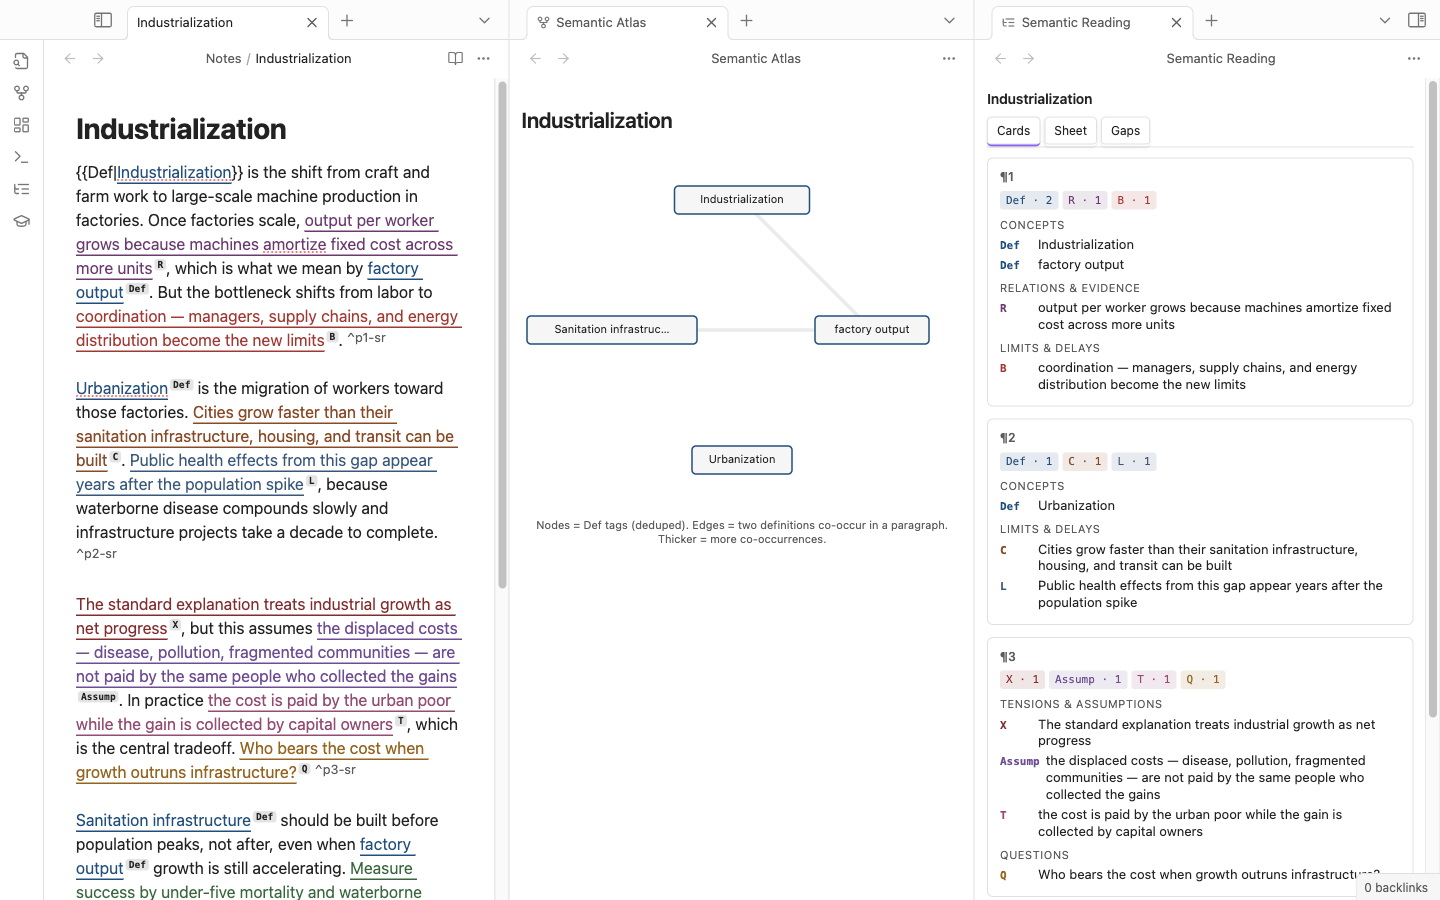This screenshot has height=900, width=1440.
Task: Click the 'X · 1' badge in card ¶3
Action: 1022,680
